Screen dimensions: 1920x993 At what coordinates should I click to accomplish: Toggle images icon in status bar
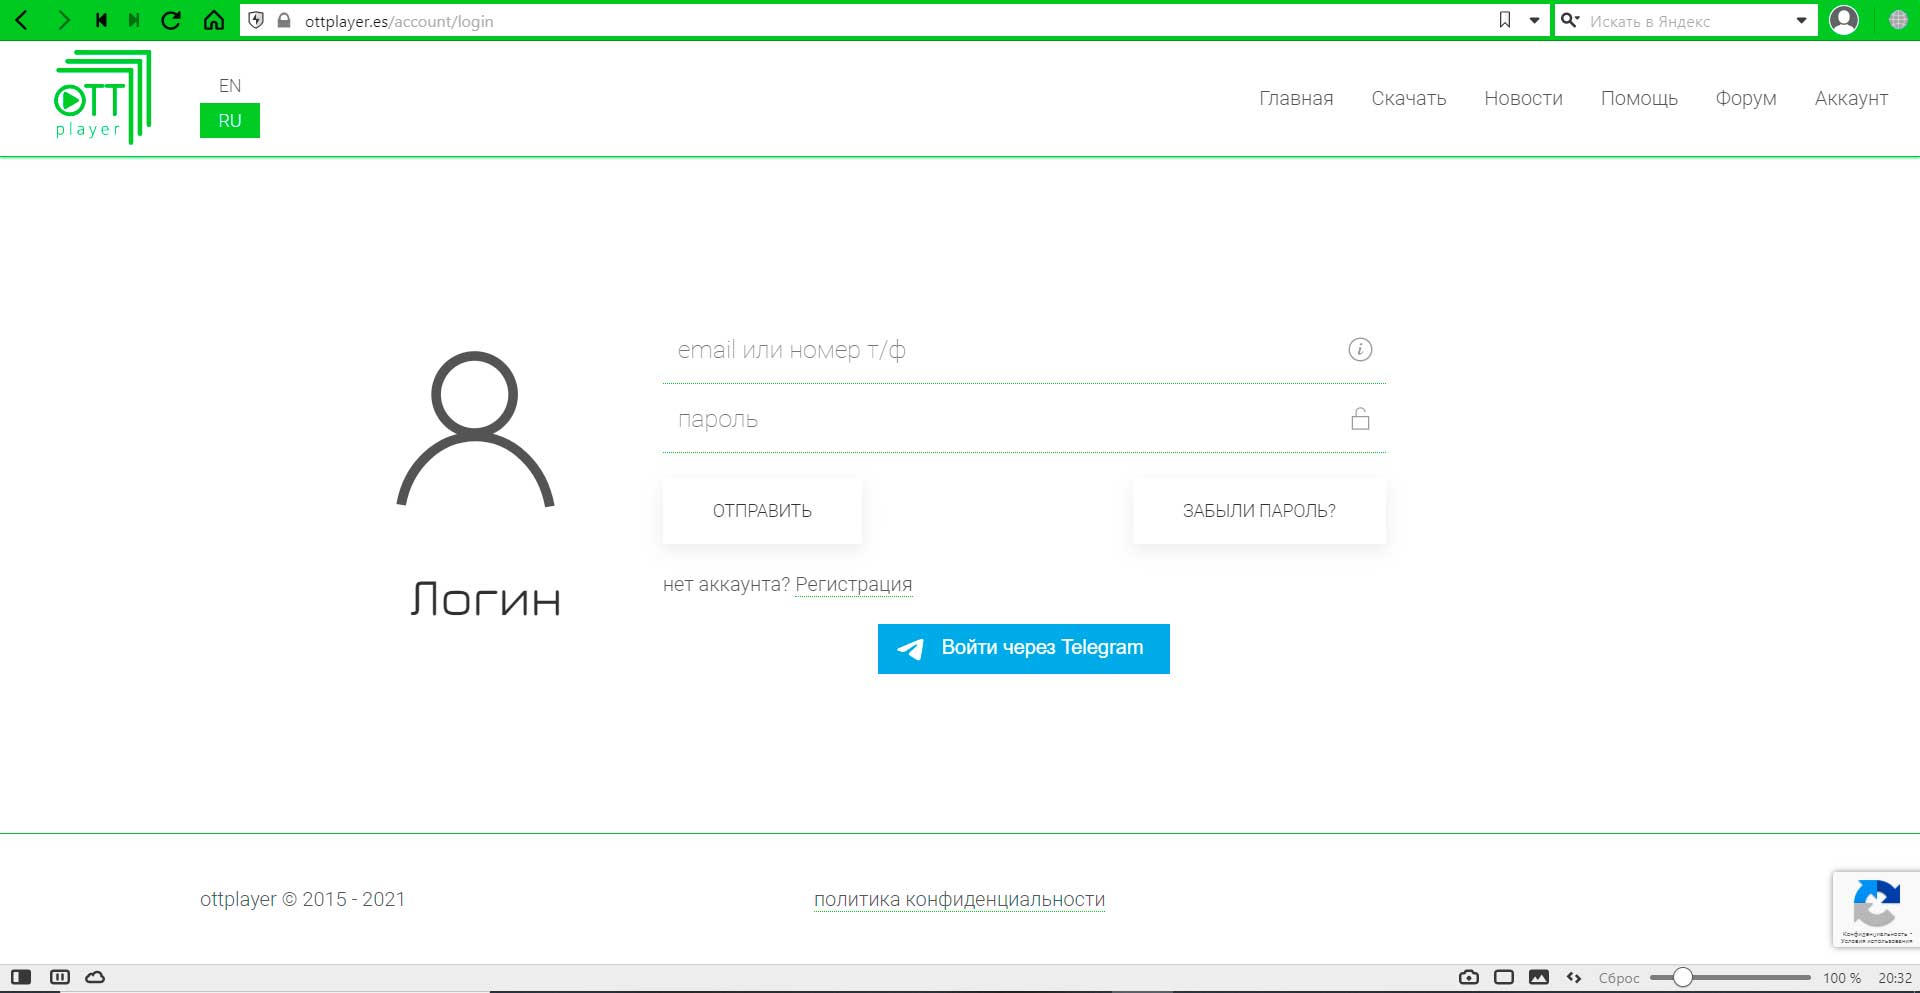coord(1539,977)
